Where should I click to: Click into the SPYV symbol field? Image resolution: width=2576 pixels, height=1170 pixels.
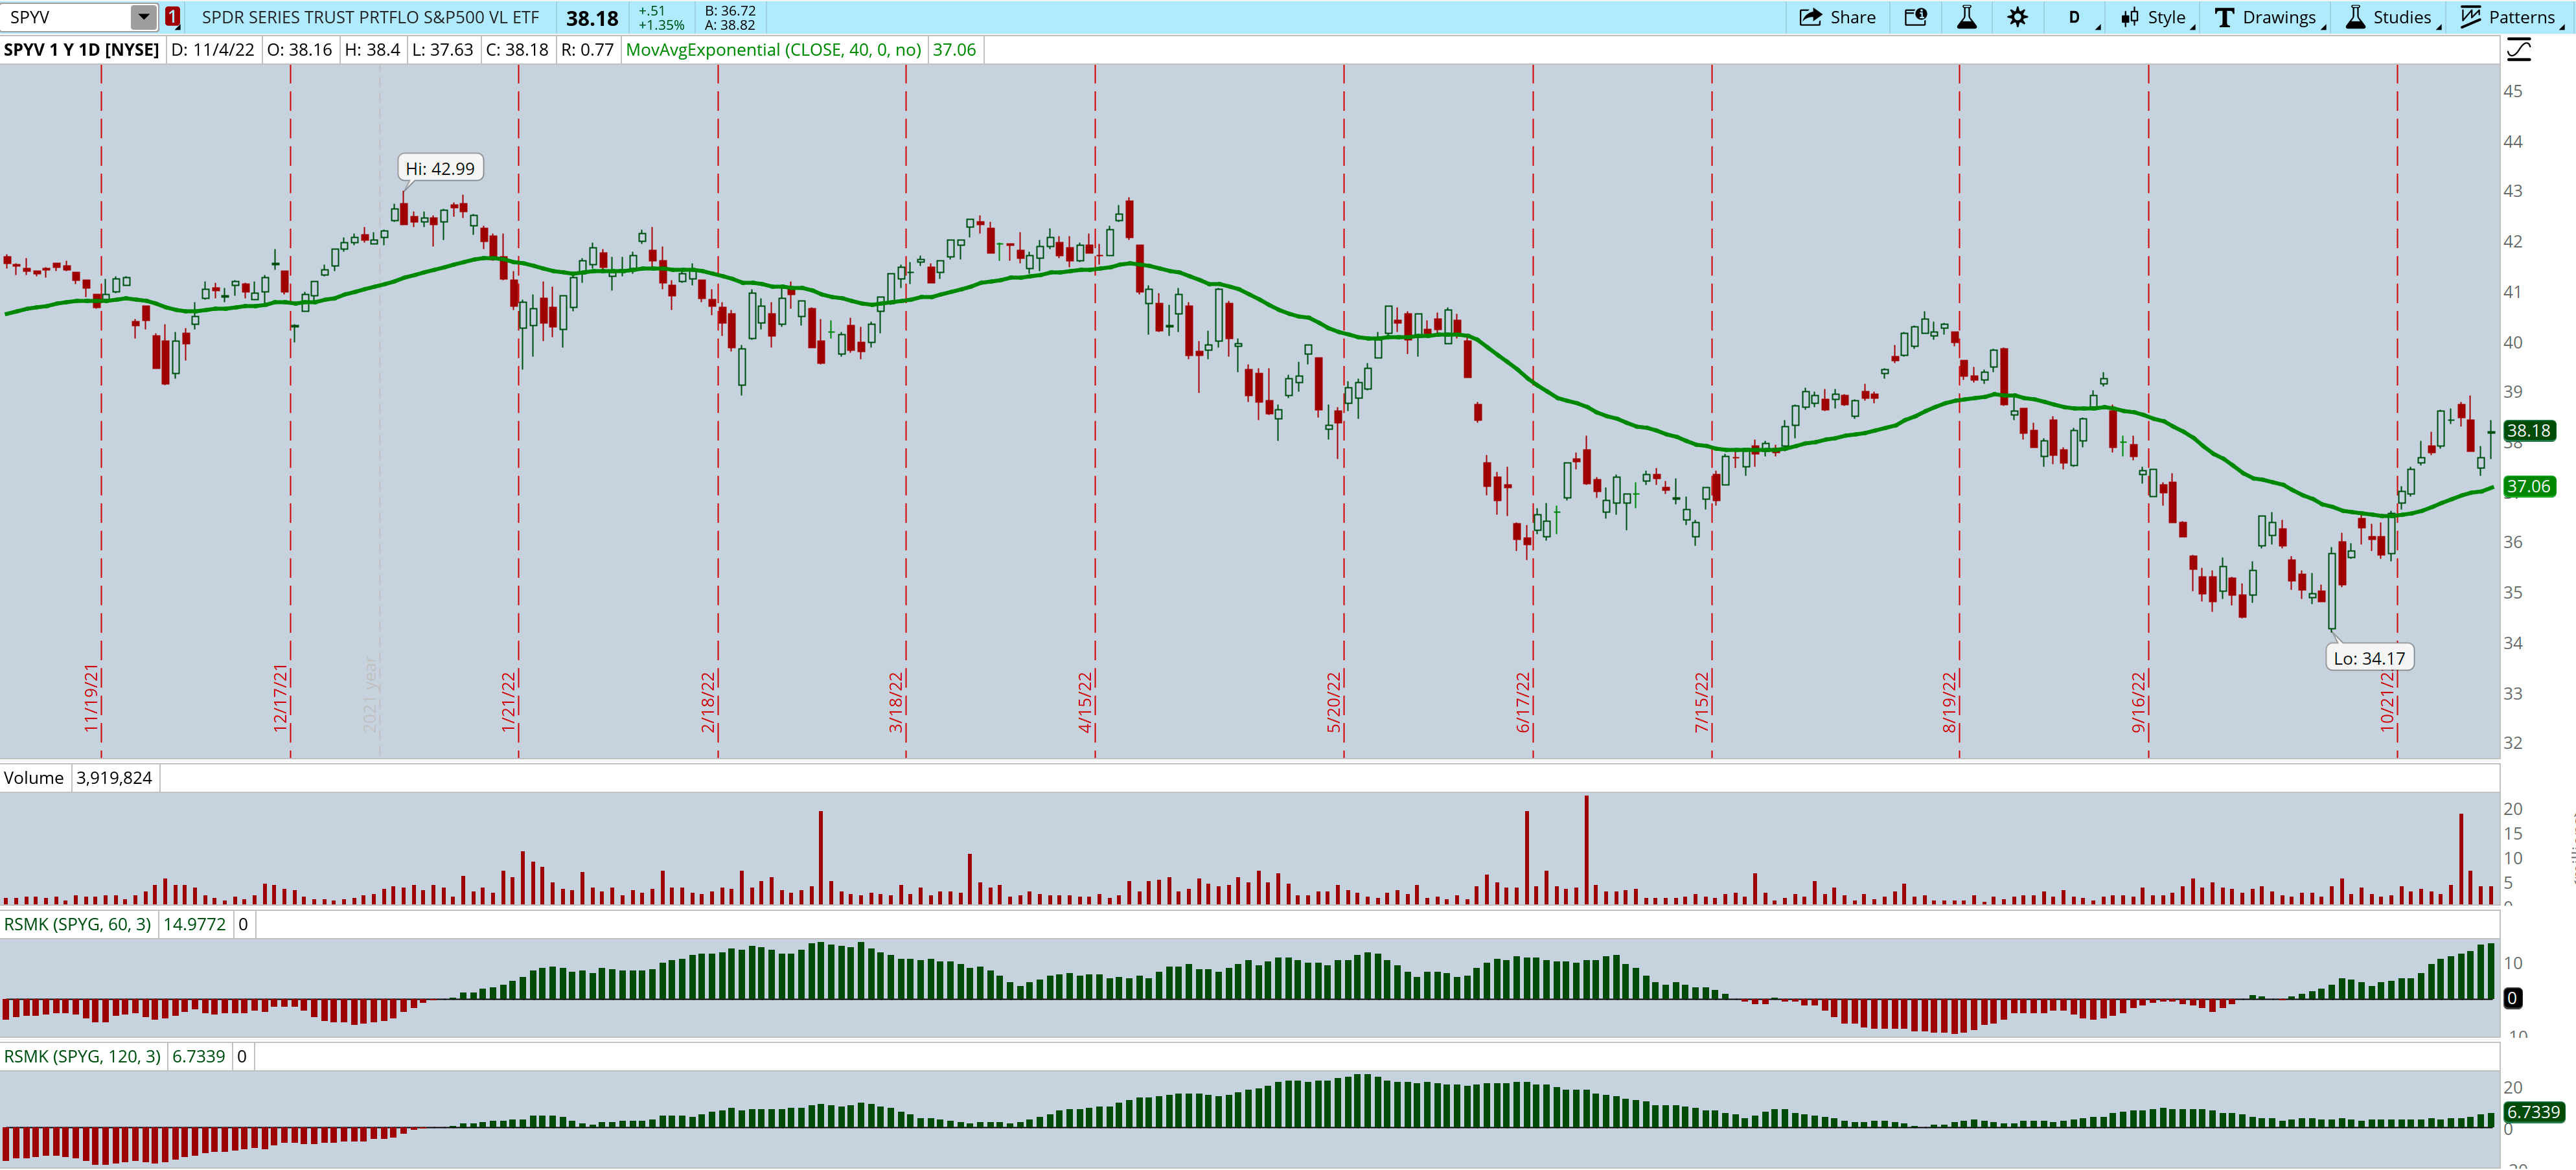click(x=66, y=17)
